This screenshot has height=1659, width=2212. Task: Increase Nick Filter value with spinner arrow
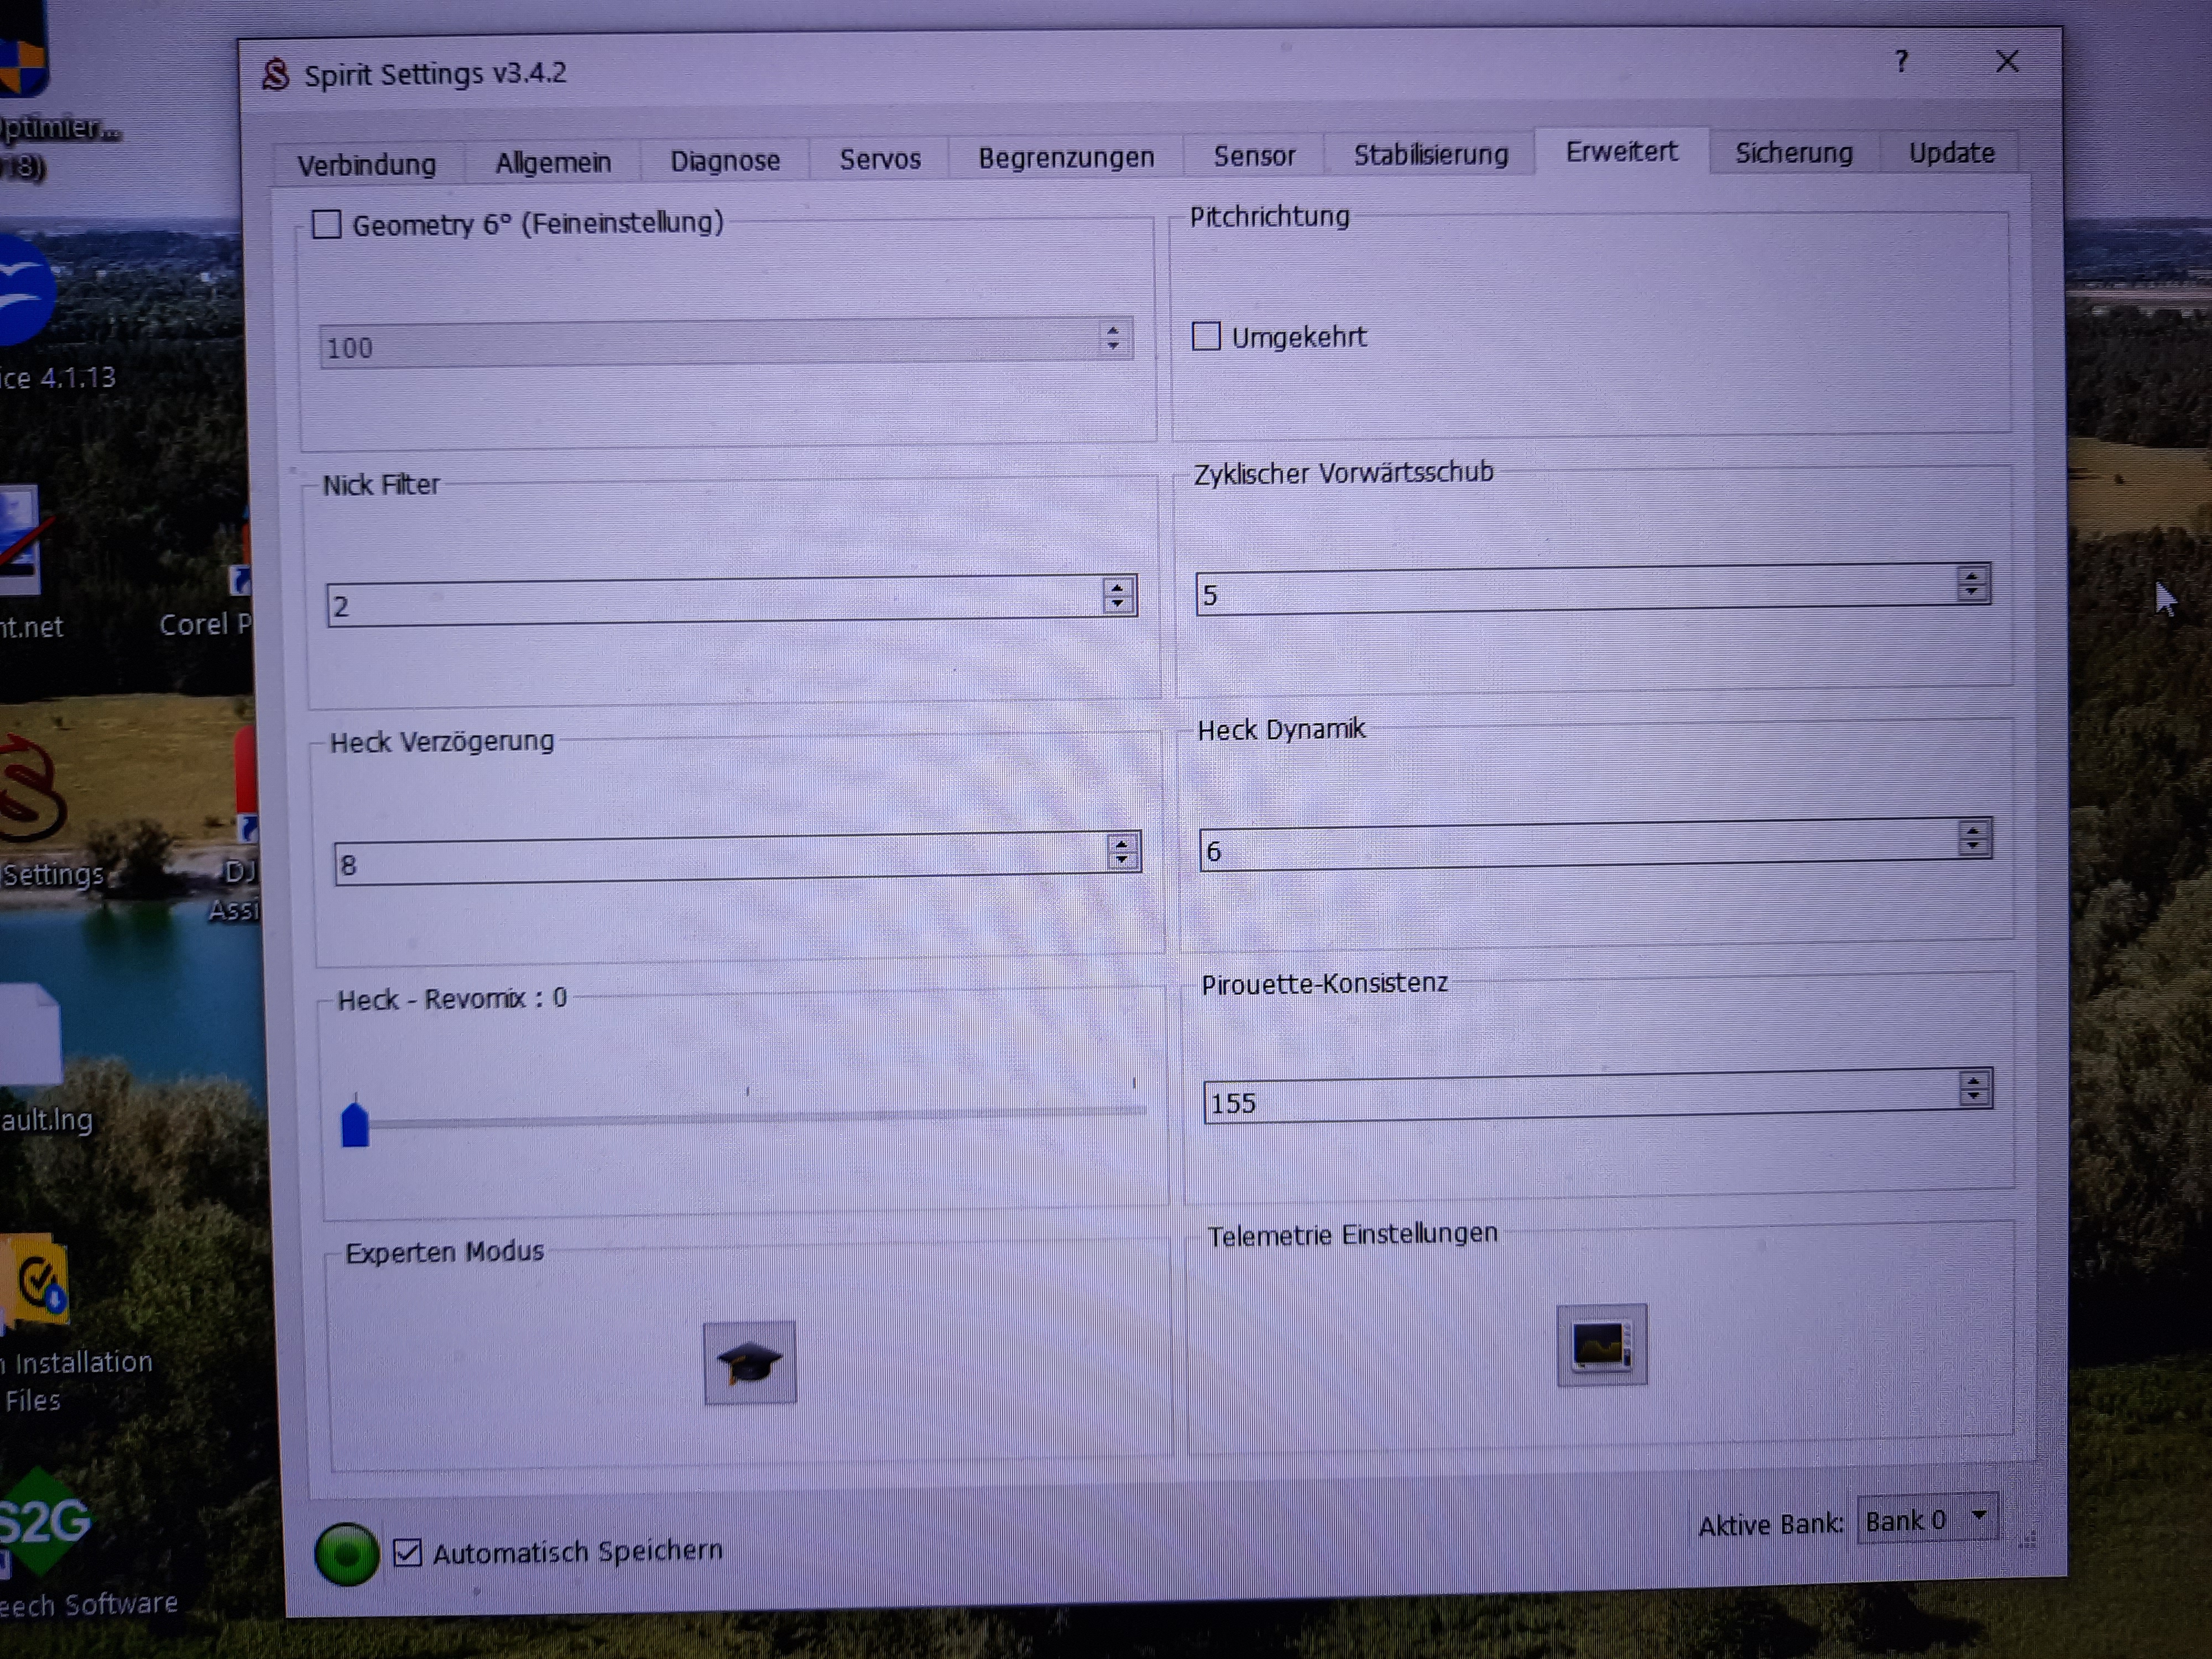click(x=1118, y=587)
